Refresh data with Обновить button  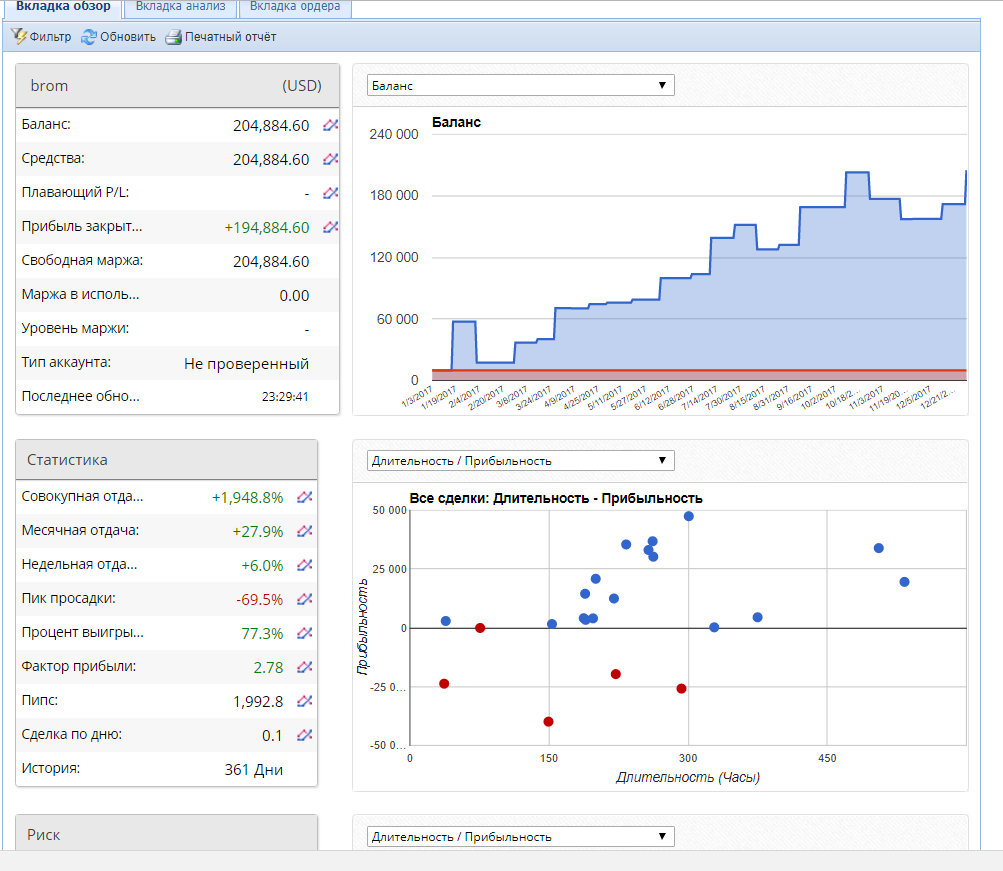[x=118, y=37]
